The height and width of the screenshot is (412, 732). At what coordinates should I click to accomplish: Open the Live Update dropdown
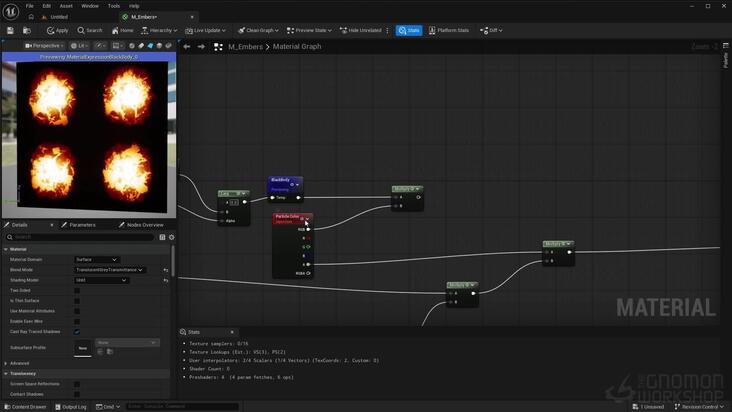(x=205, y=30)
